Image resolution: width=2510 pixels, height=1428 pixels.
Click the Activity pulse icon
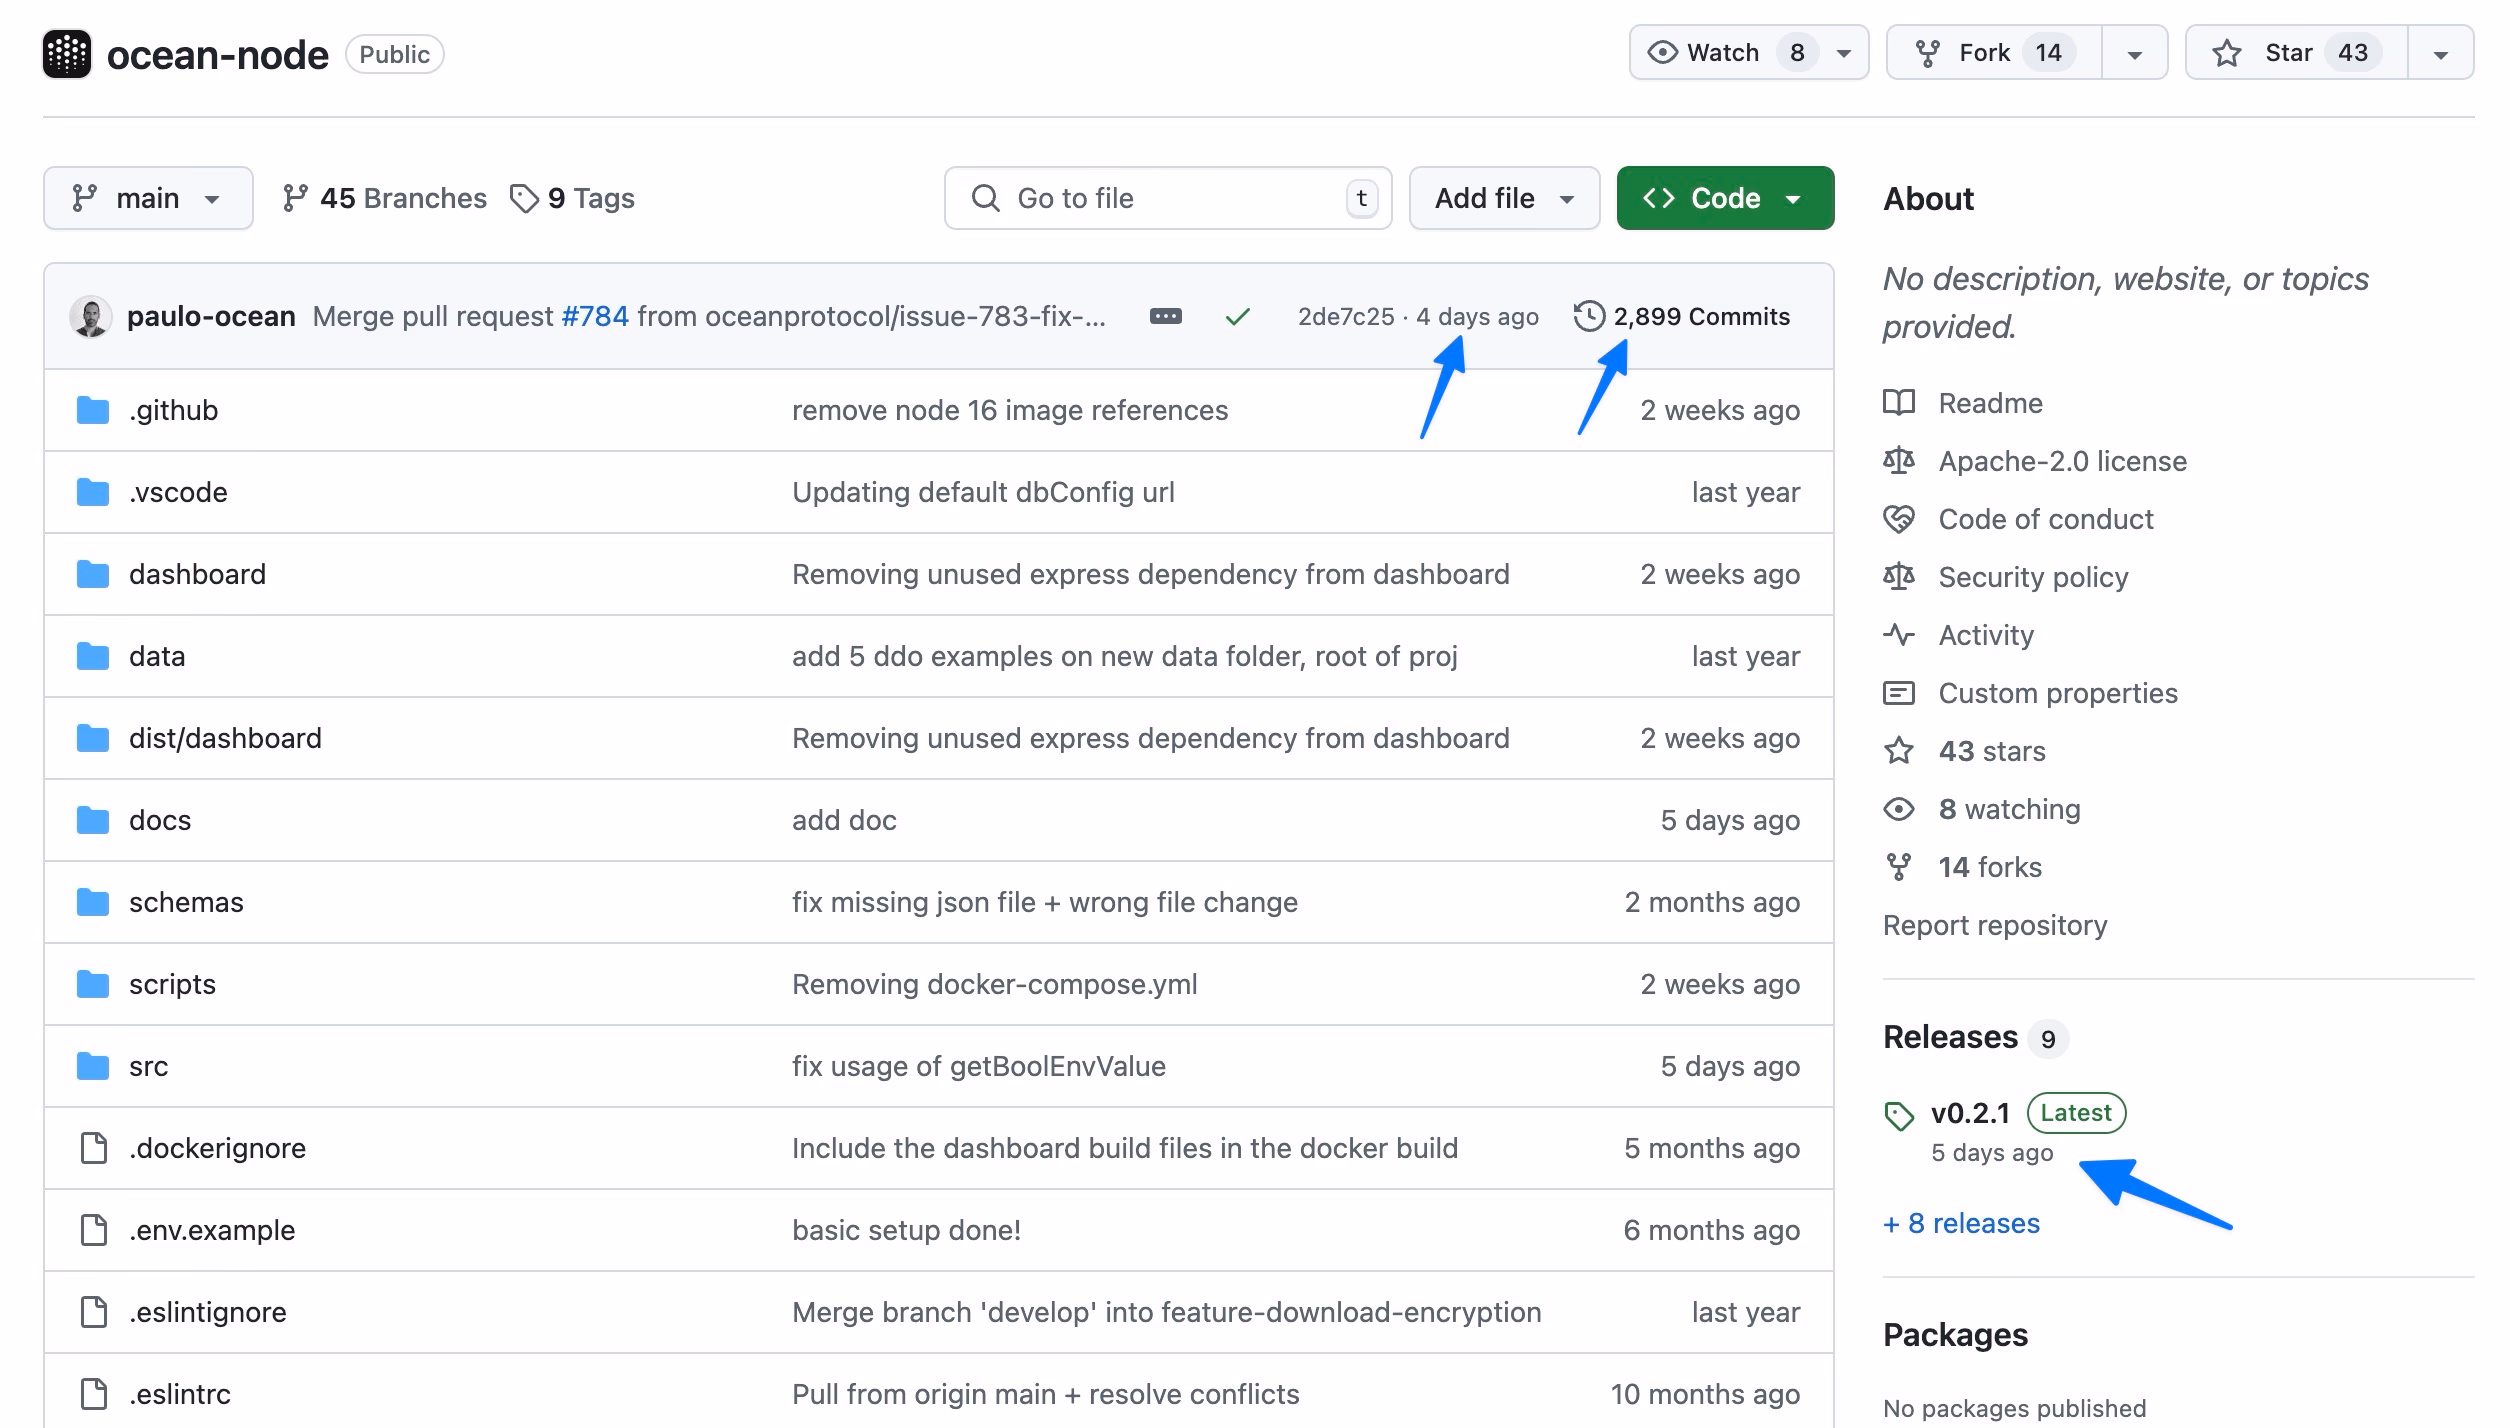coord(1899,635)
